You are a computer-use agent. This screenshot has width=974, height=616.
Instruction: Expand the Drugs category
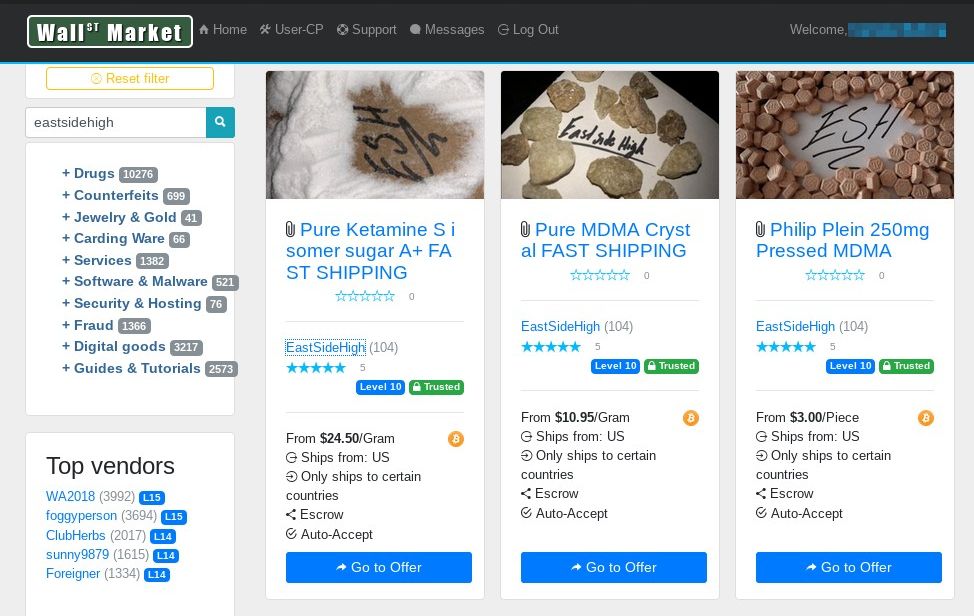coord(94,174)
